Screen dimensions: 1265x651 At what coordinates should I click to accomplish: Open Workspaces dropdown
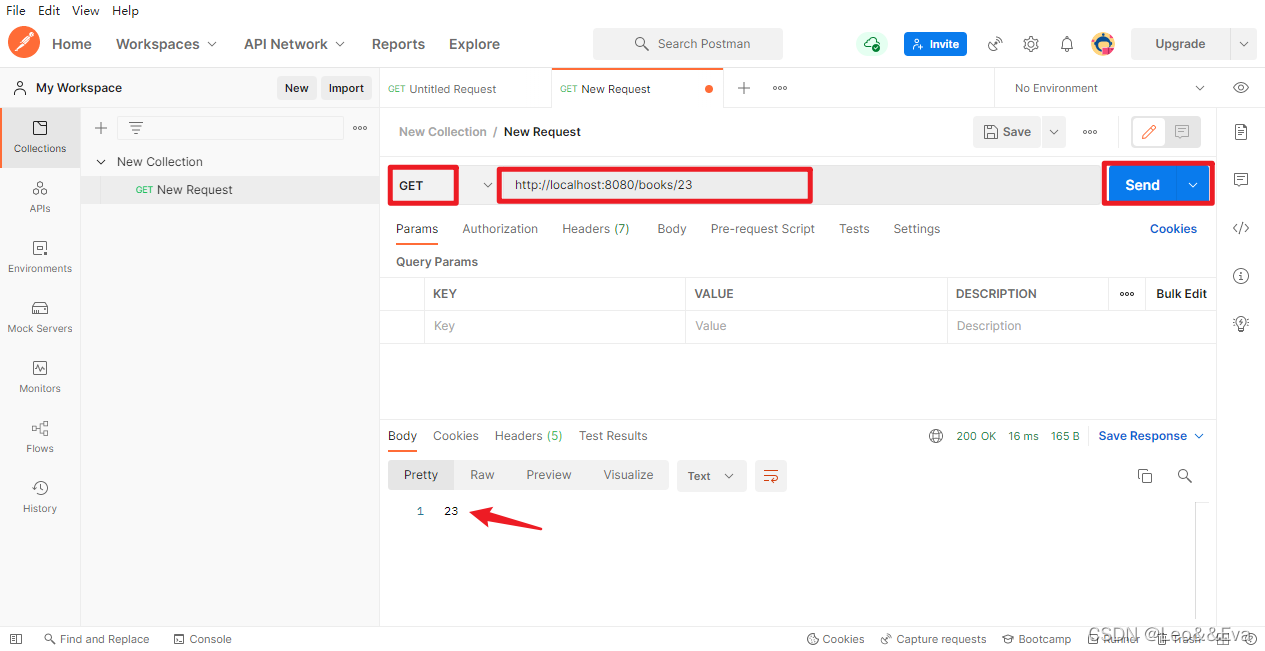pos(166,44)
